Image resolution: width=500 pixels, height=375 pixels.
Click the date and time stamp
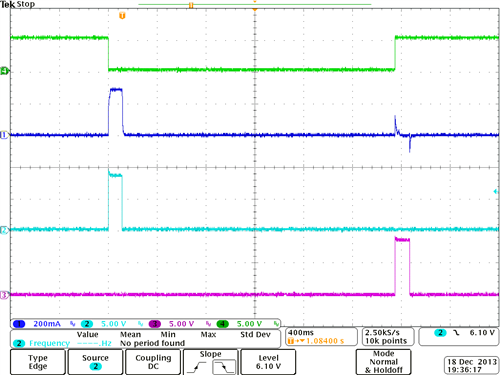(472, 366)
